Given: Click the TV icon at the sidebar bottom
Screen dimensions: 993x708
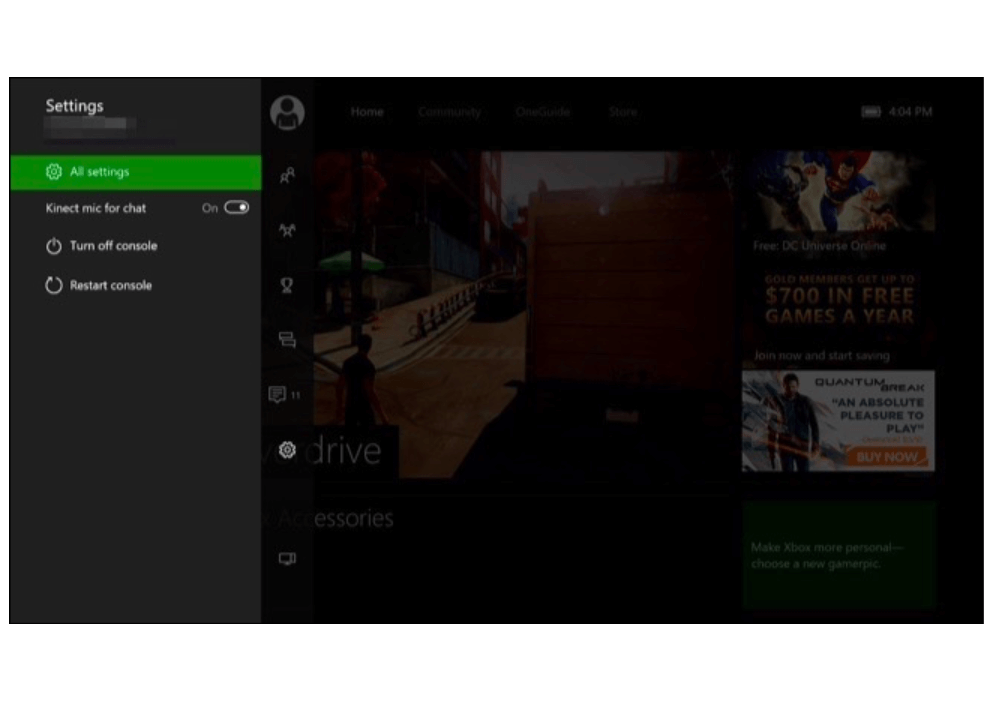Looking at the screenshot, I should pos(287,559).
